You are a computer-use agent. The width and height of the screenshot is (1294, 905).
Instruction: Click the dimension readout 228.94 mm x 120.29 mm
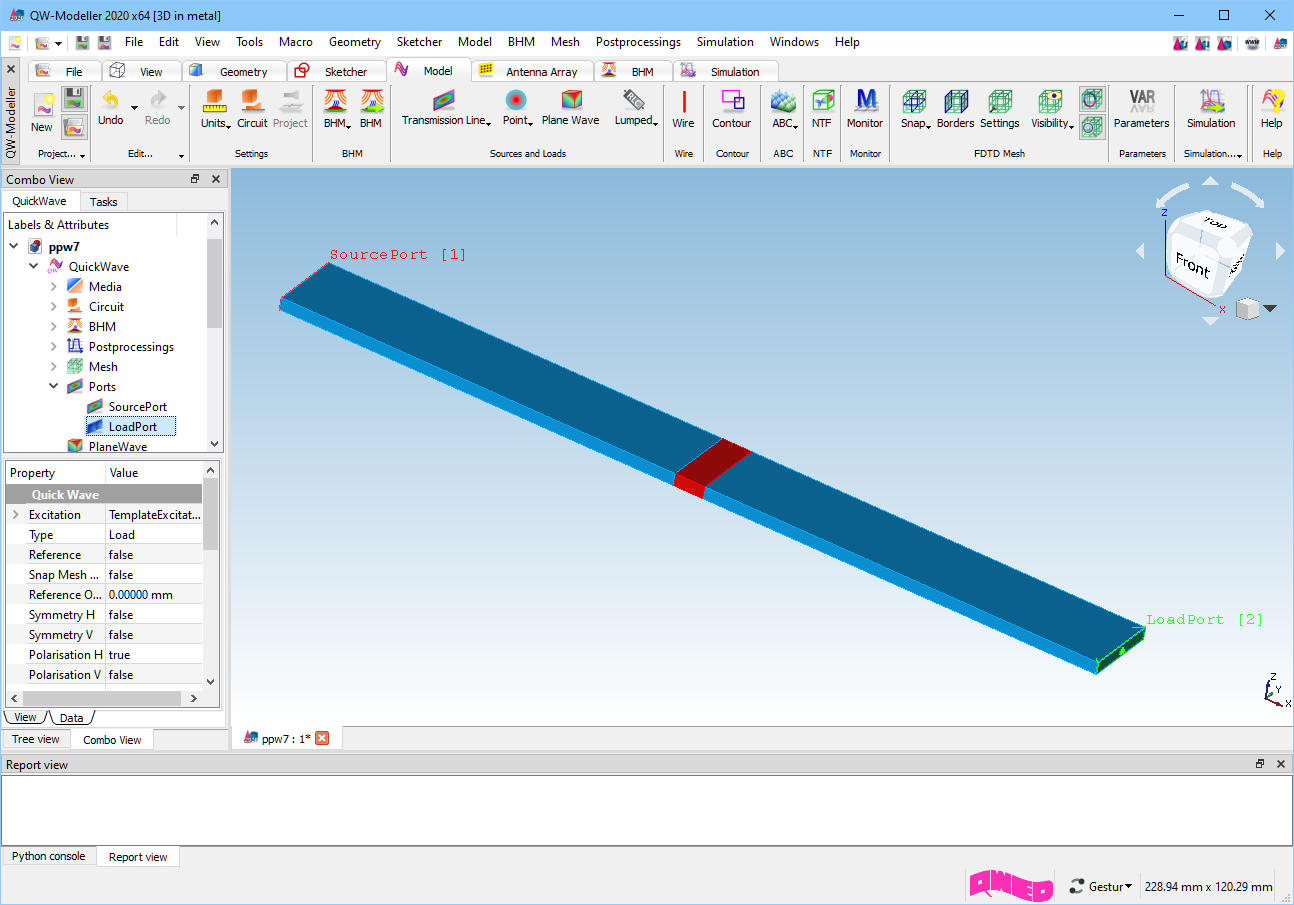1208,887
